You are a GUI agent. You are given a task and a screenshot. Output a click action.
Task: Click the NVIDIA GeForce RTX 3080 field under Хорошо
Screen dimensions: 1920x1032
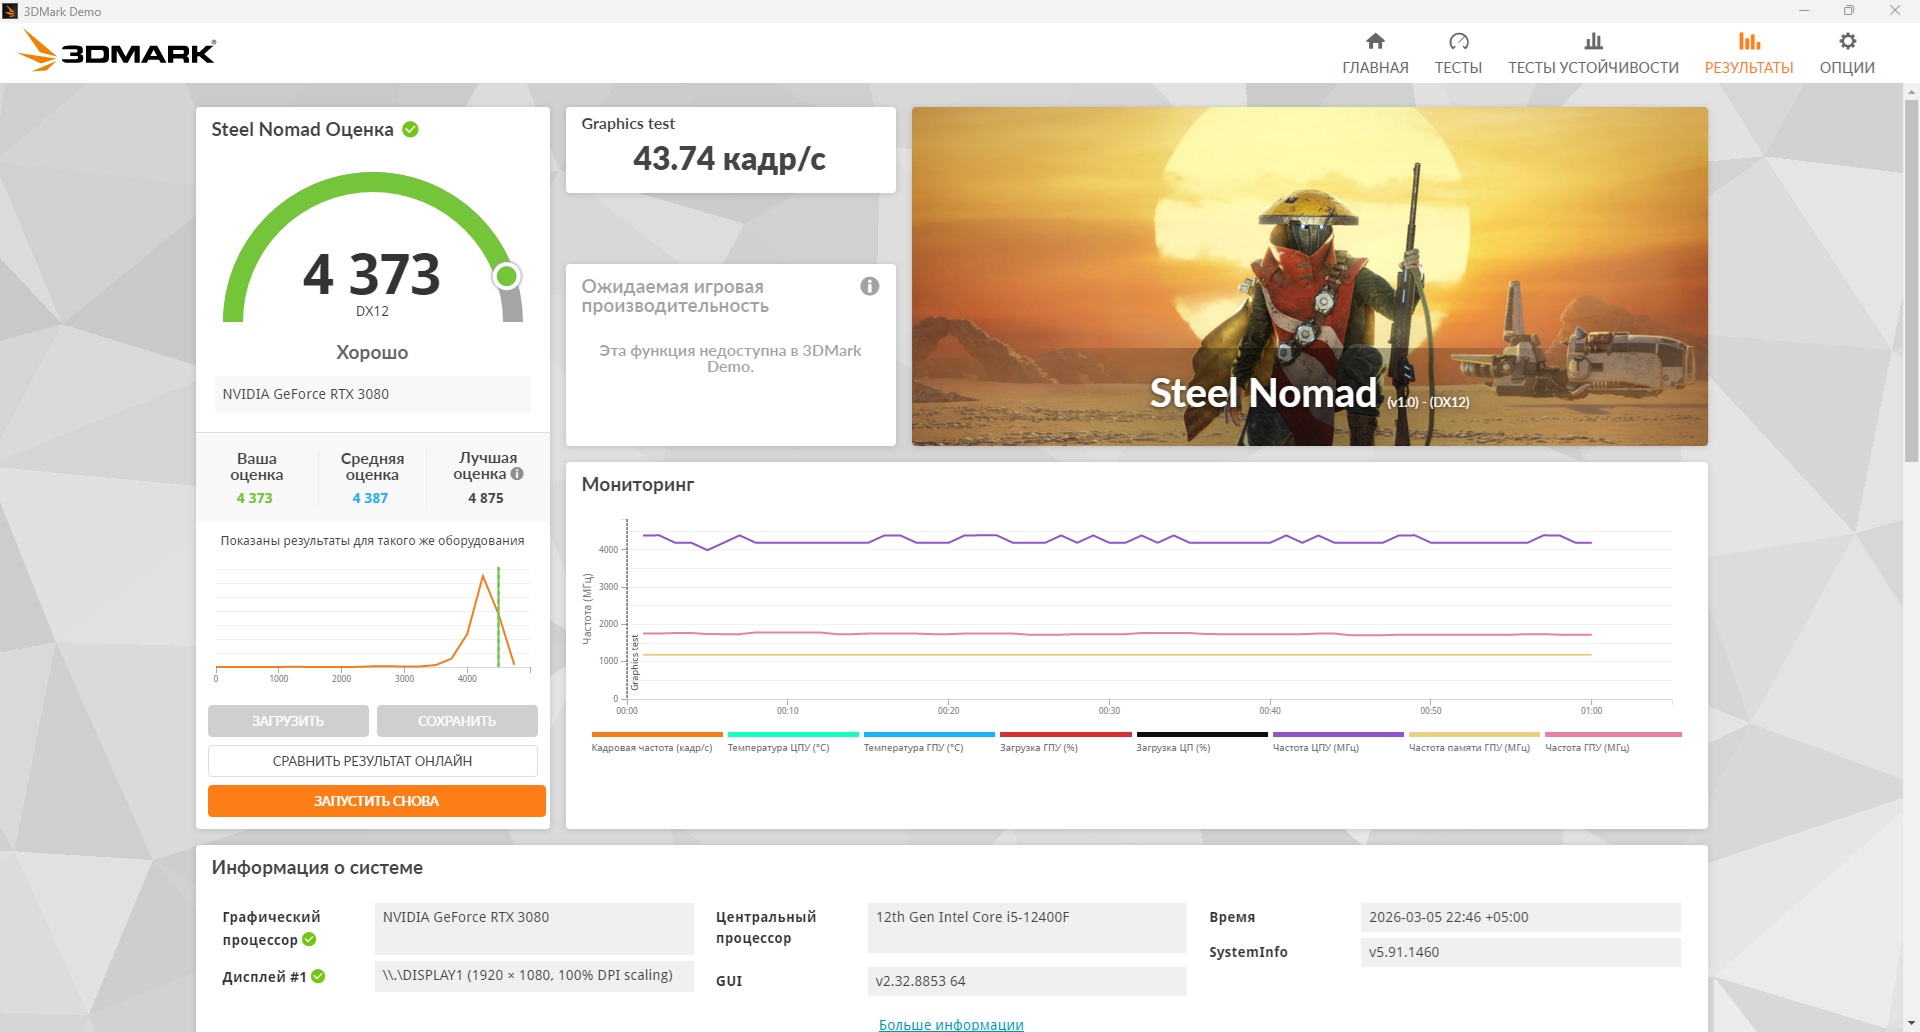(x=372, y=394)
